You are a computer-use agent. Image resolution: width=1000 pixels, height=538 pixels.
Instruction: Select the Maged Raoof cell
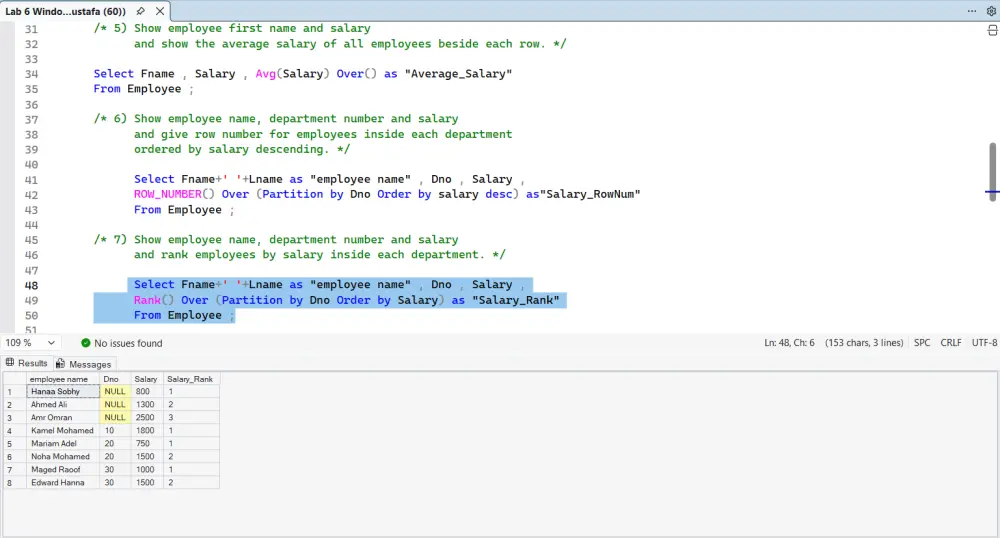tap(63, 470)
